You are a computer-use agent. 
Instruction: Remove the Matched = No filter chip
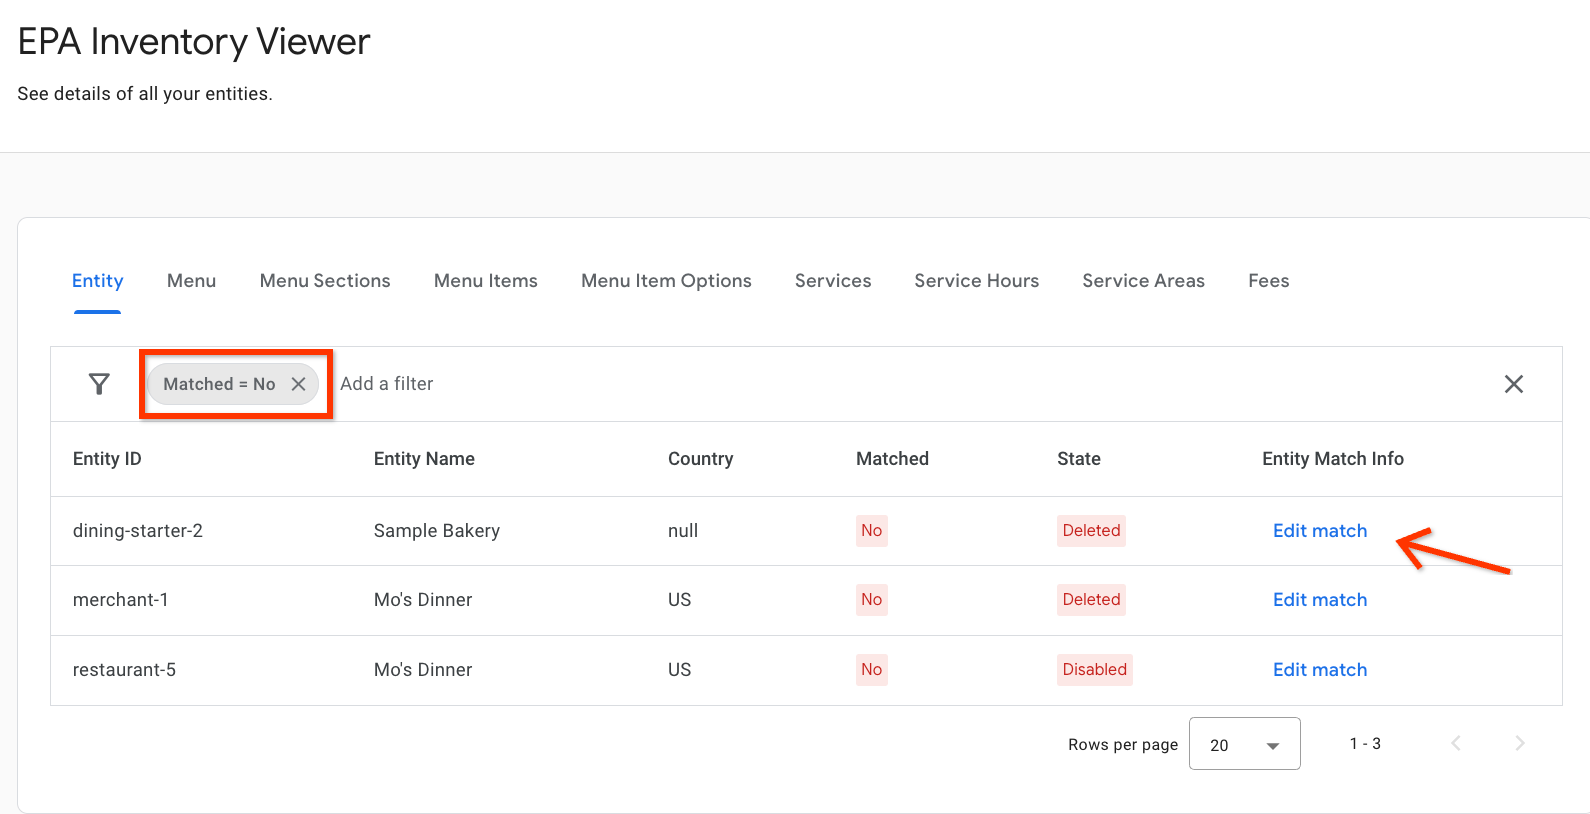coord(298,384)
